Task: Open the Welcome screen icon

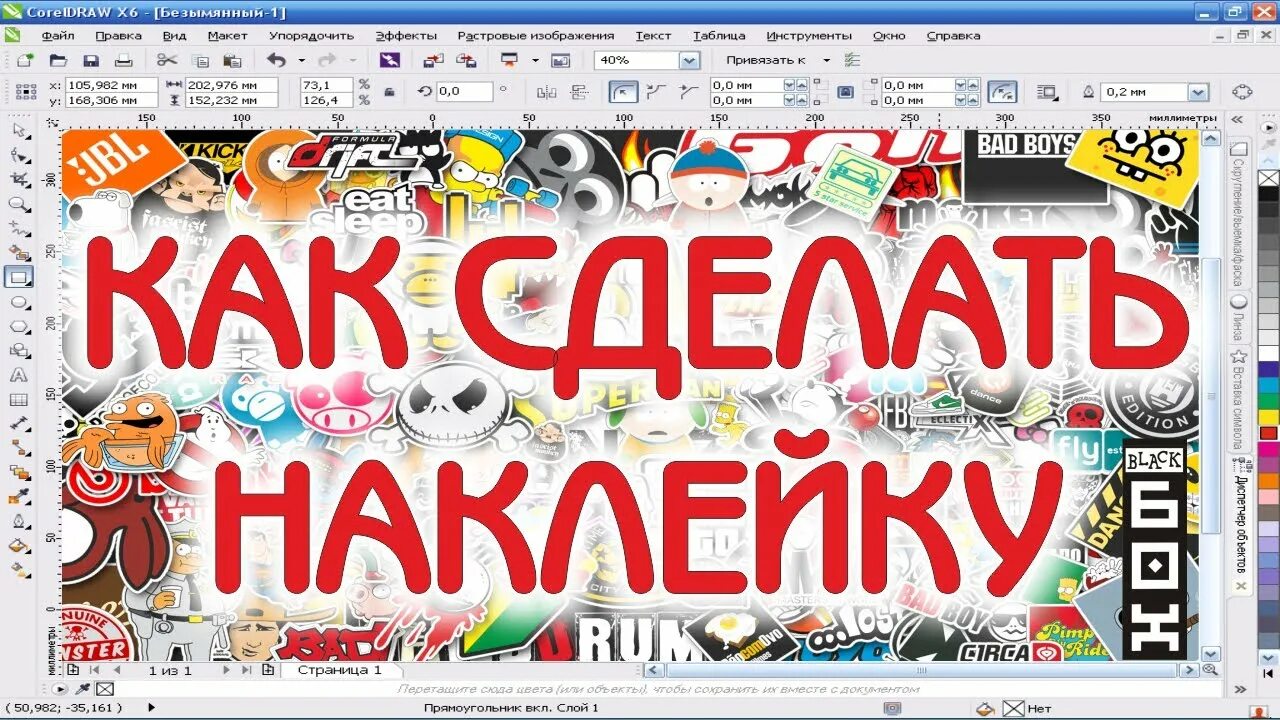Action: 560,60
